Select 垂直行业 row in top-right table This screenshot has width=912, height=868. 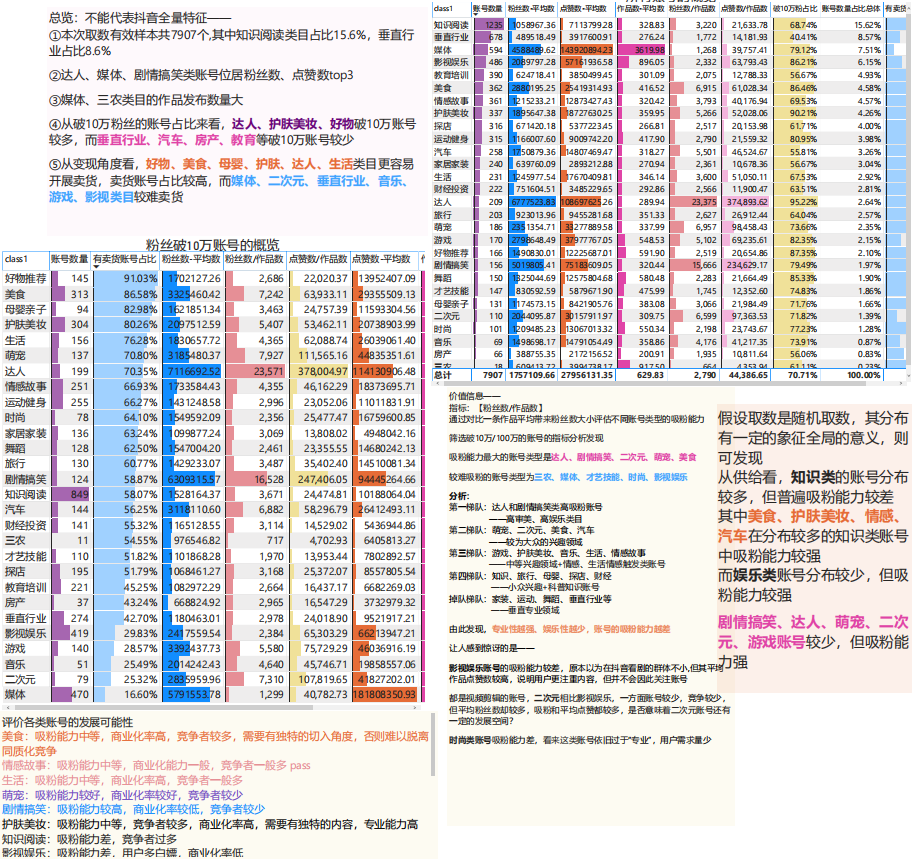(669, 37)
